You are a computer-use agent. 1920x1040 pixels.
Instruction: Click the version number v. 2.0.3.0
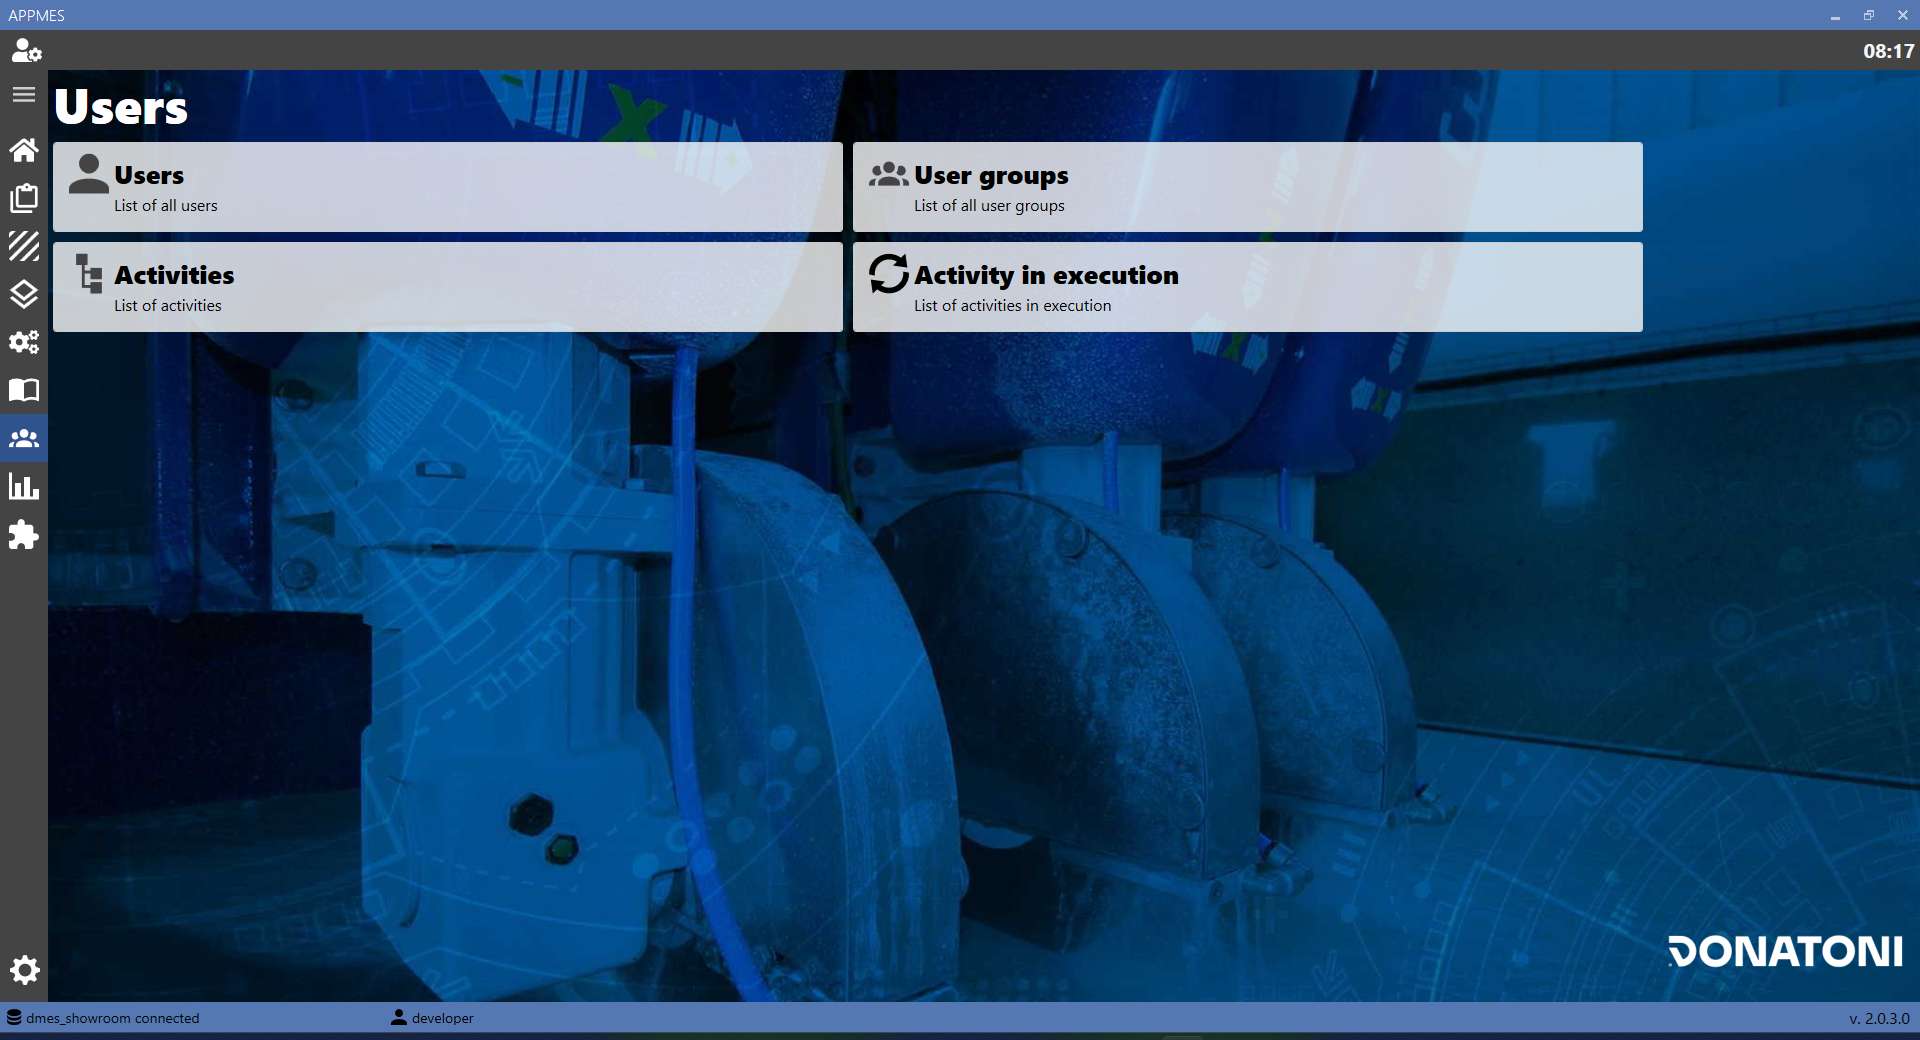click(x=1879, y=1018)
